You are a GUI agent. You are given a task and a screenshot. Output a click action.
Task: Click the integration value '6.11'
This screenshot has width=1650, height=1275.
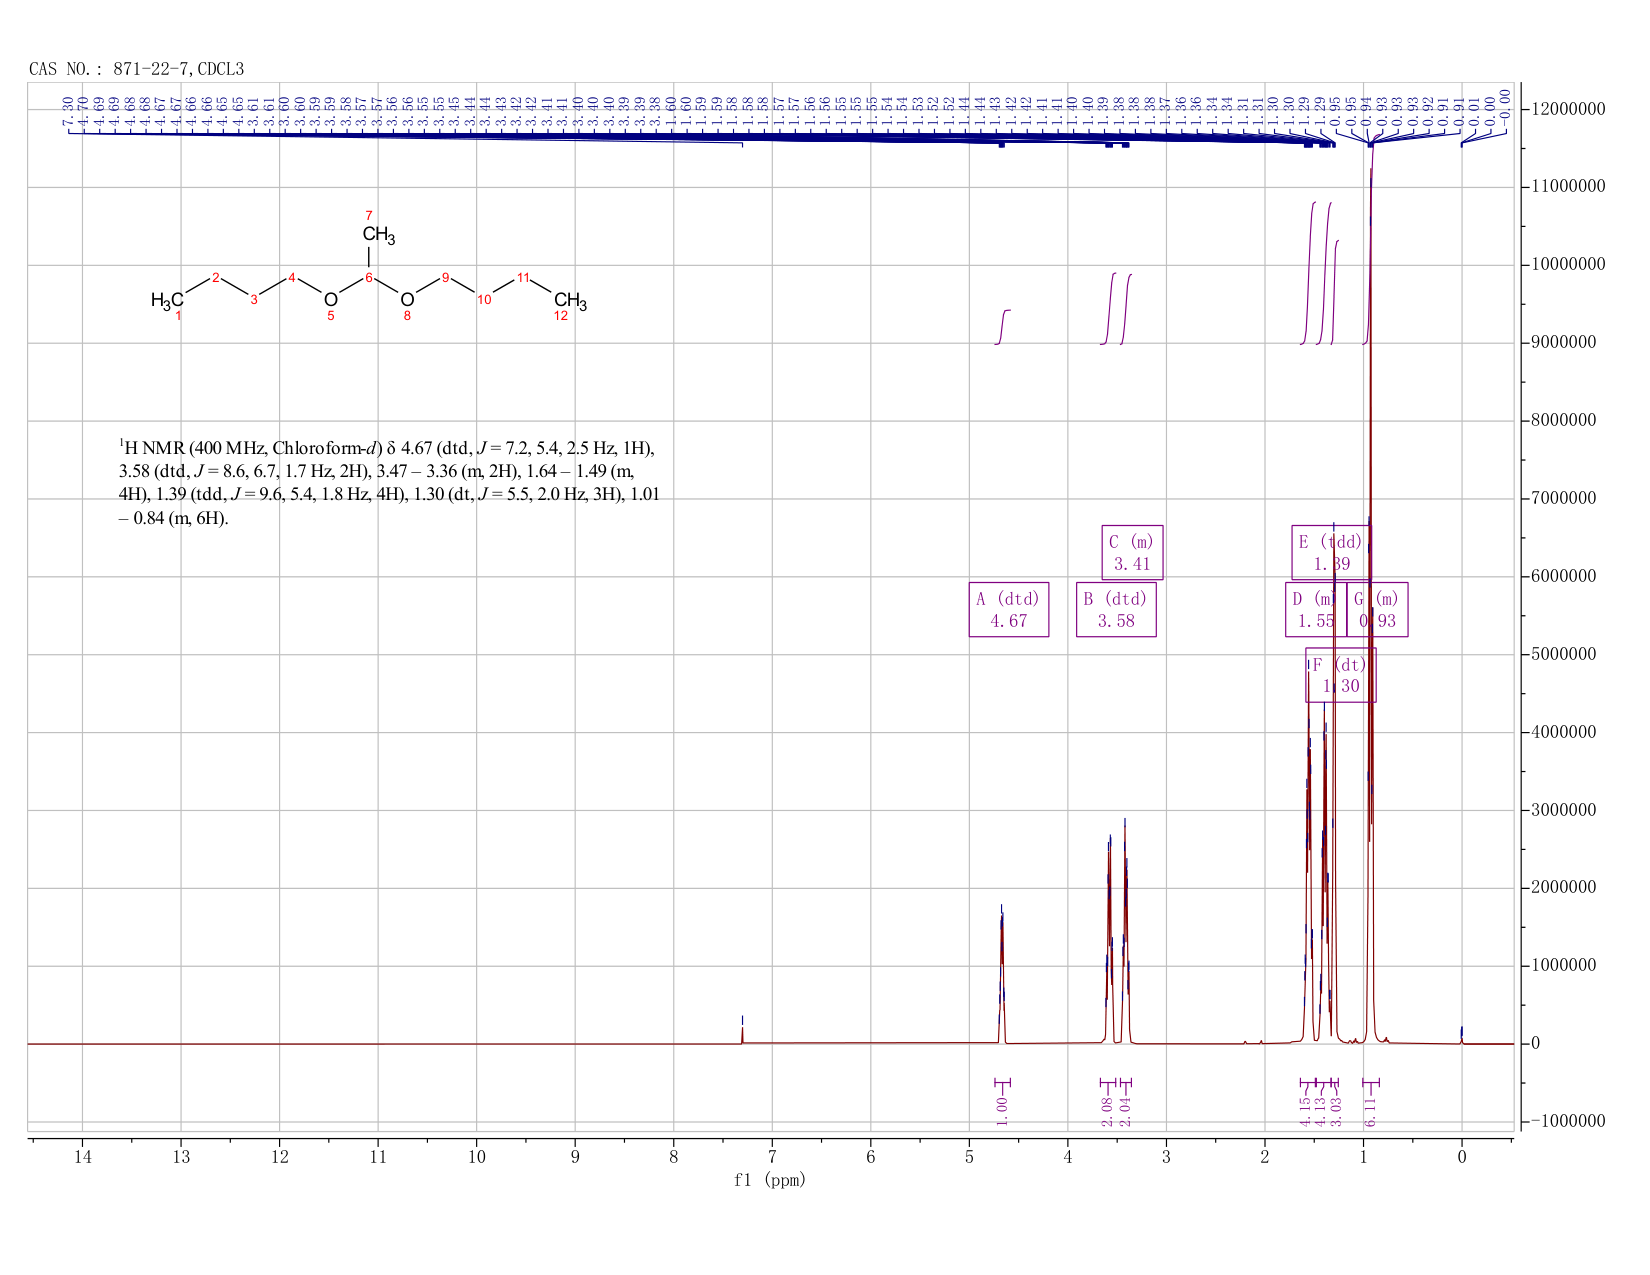click(1371, 1110)
